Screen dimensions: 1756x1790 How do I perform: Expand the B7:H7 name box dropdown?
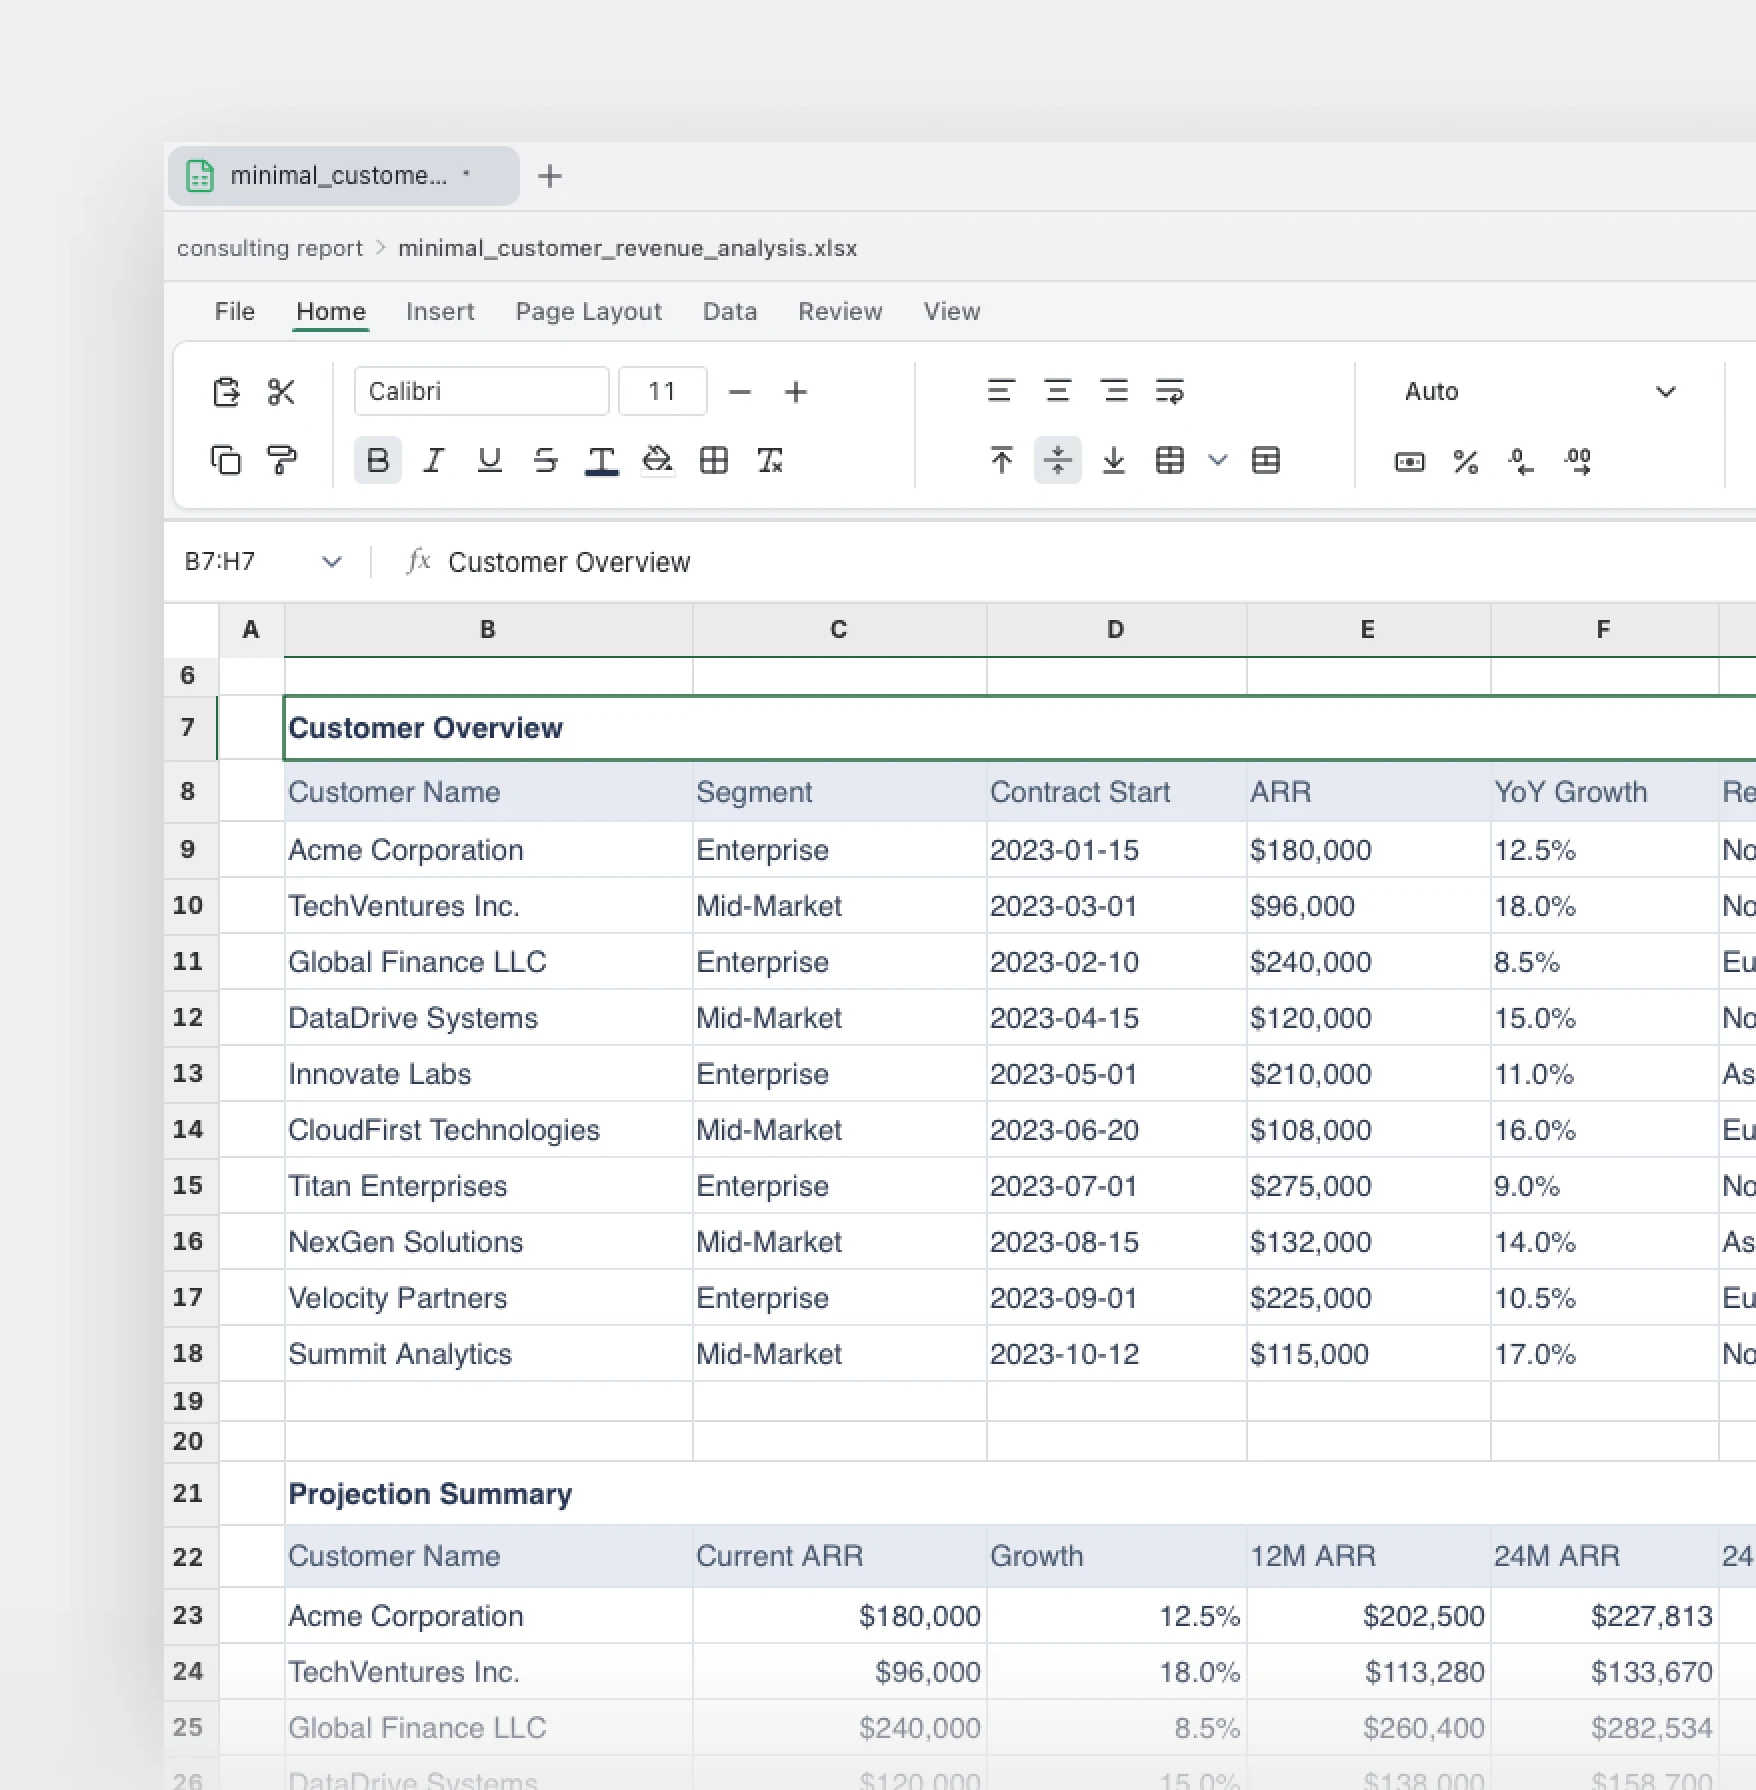(x=332, y=562)
